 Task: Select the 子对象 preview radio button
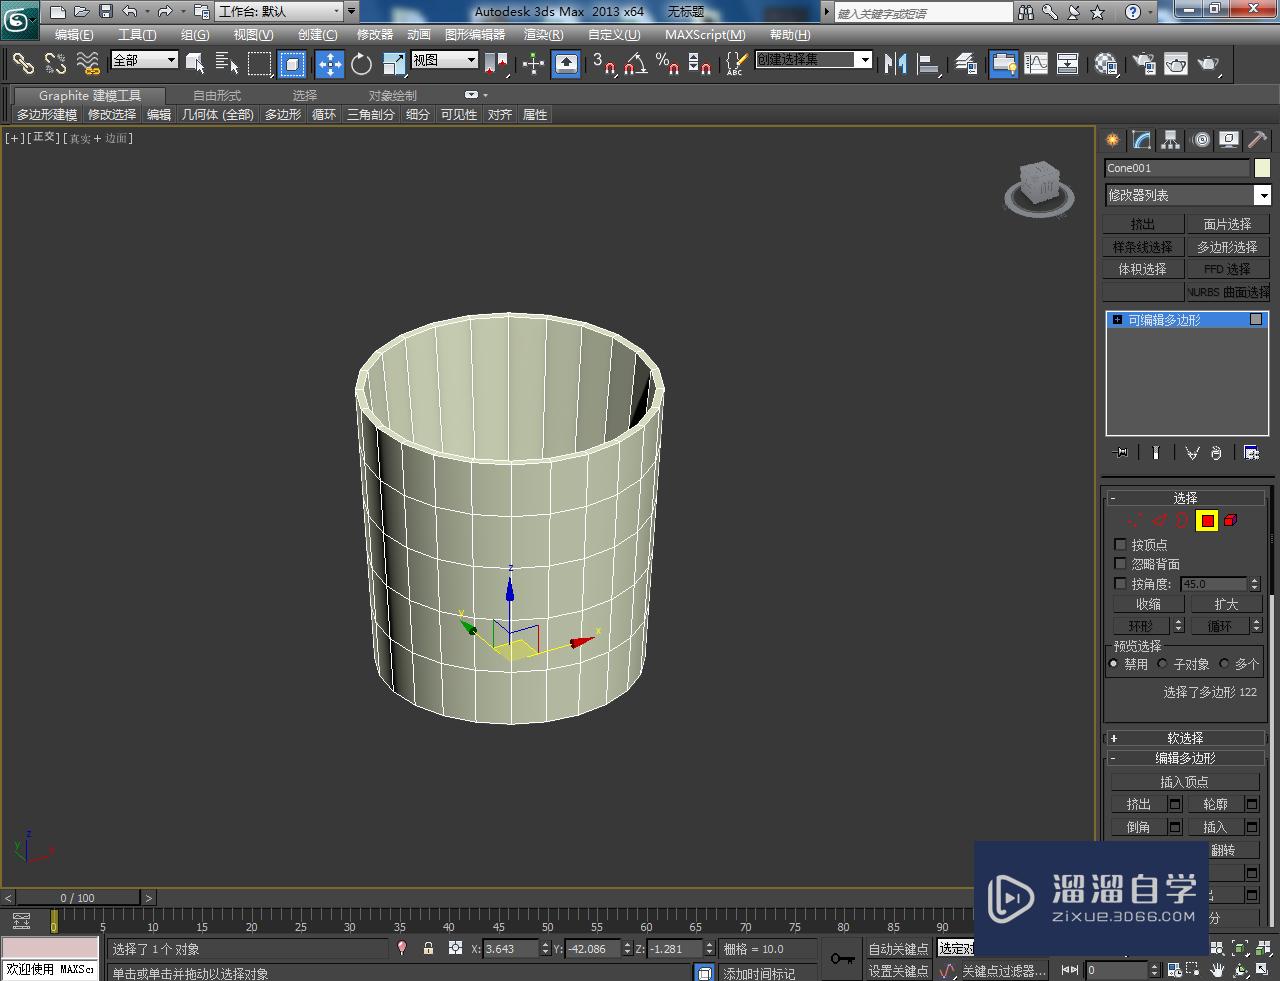pos(1162,663)
